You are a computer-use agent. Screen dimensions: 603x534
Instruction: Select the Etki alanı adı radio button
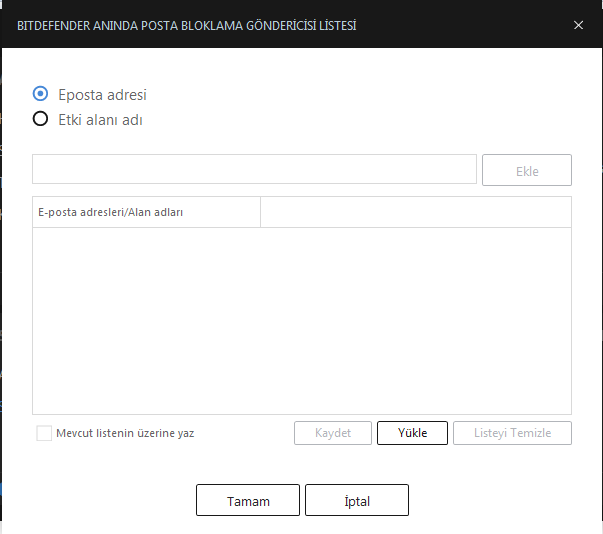tap(41, 119)
